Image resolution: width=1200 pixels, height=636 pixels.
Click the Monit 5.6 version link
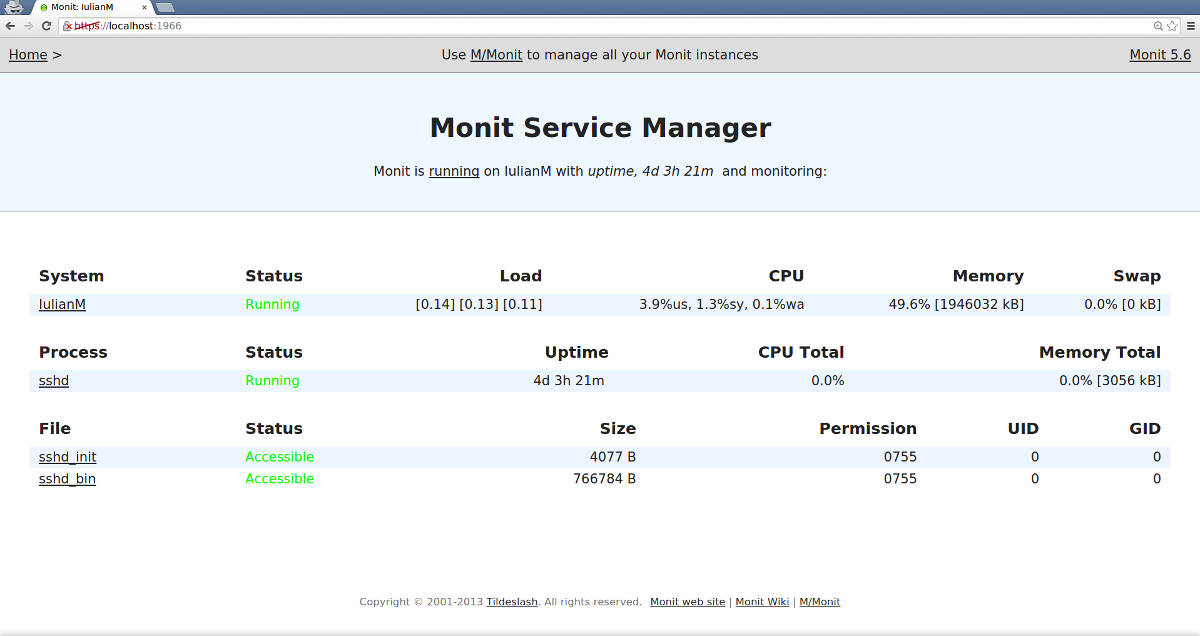pos(1160,55)
